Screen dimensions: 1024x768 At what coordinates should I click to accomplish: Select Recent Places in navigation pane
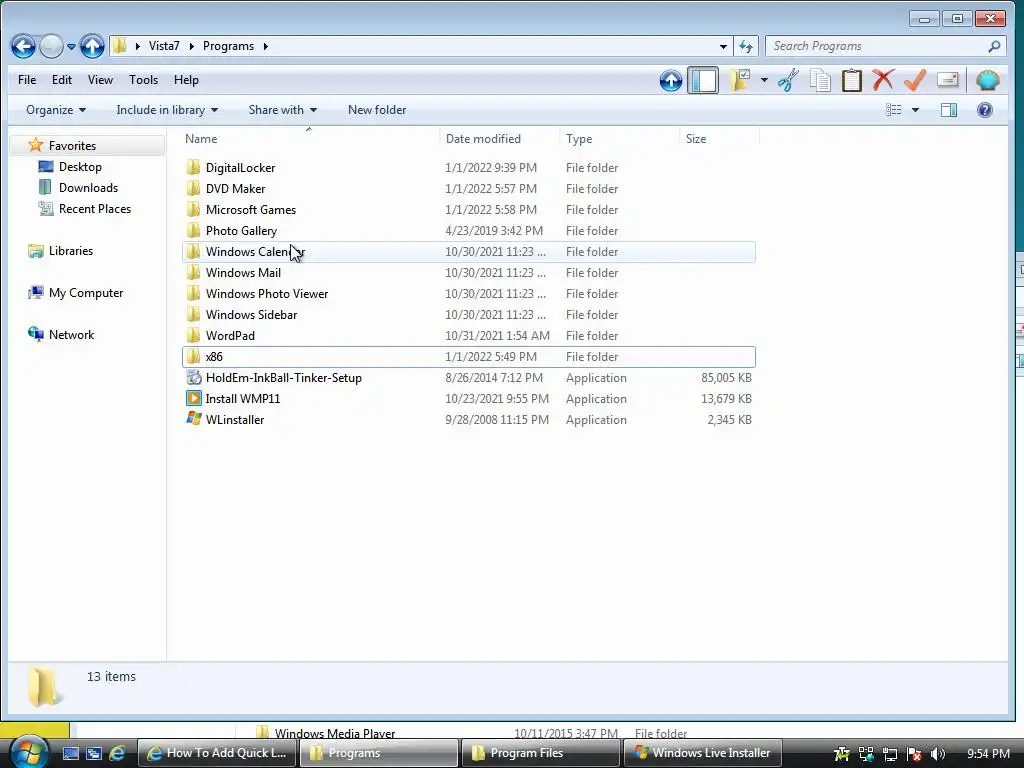tap(95, 209)
